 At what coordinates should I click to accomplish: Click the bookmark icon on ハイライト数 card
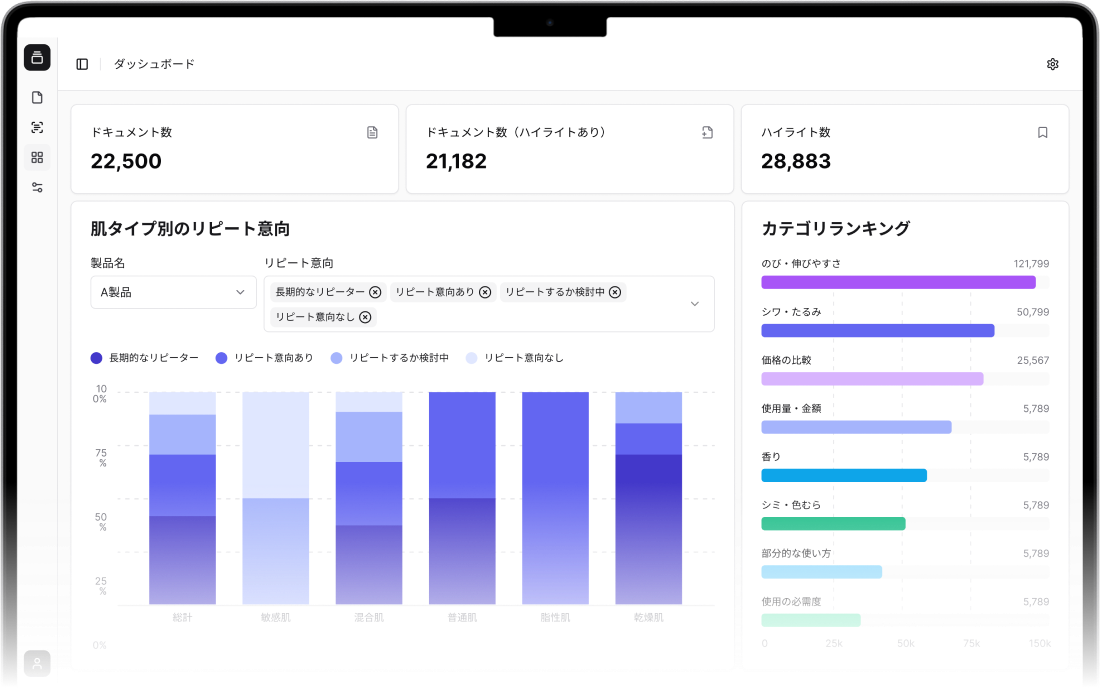coord(1042,132)
